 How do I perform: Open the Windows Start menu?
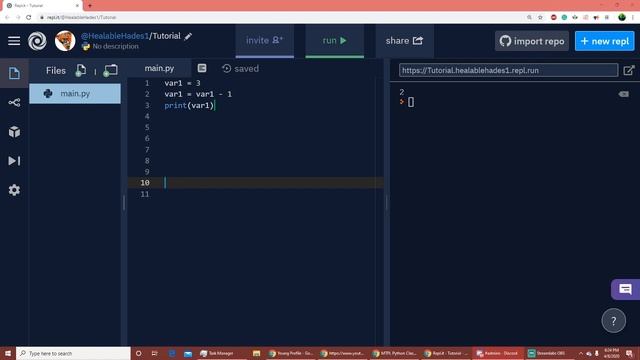pyautogui.click(x=8, y=353)
